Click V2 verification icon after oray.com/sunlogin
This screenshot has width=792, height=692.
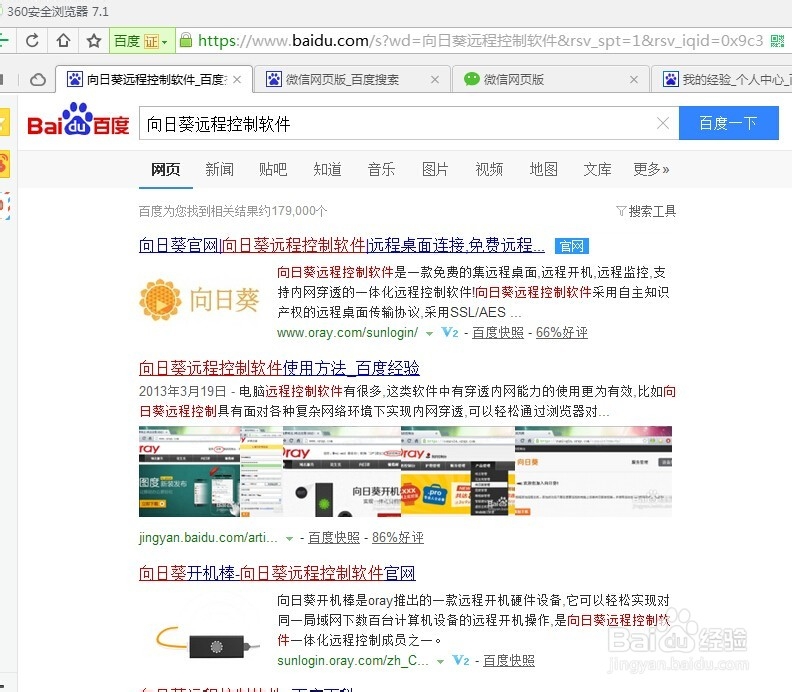pyautogui.click(x=450, y=332)
